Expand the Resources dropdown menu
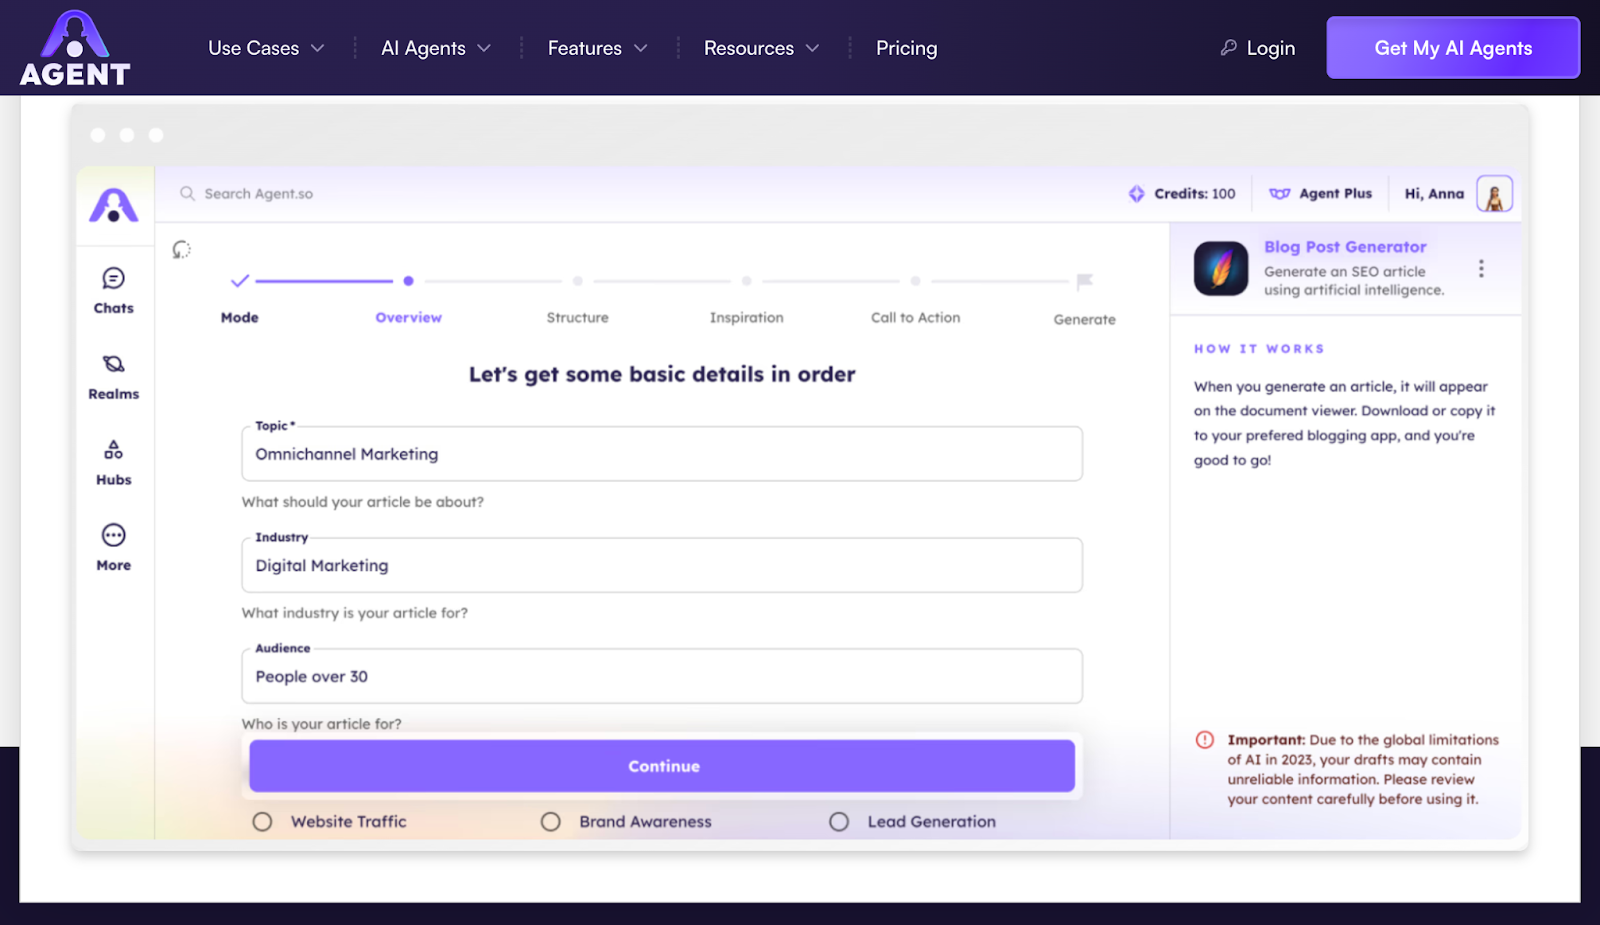 761,48
